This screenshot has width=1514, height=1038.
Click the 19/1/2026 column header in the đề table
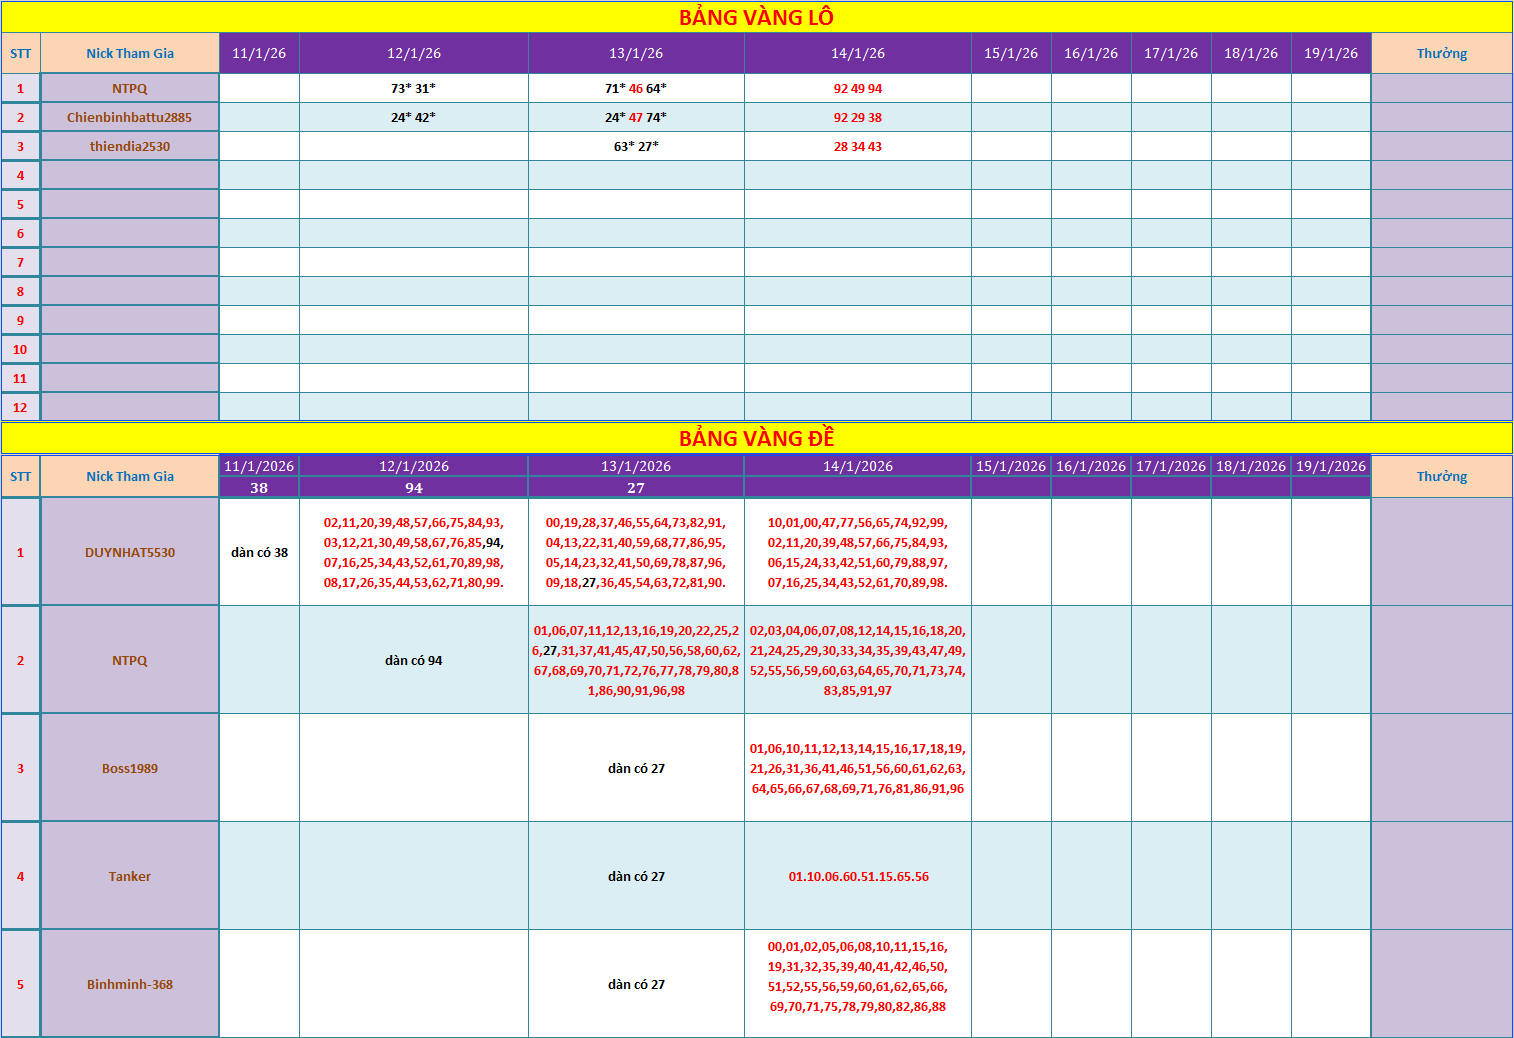1331,466
